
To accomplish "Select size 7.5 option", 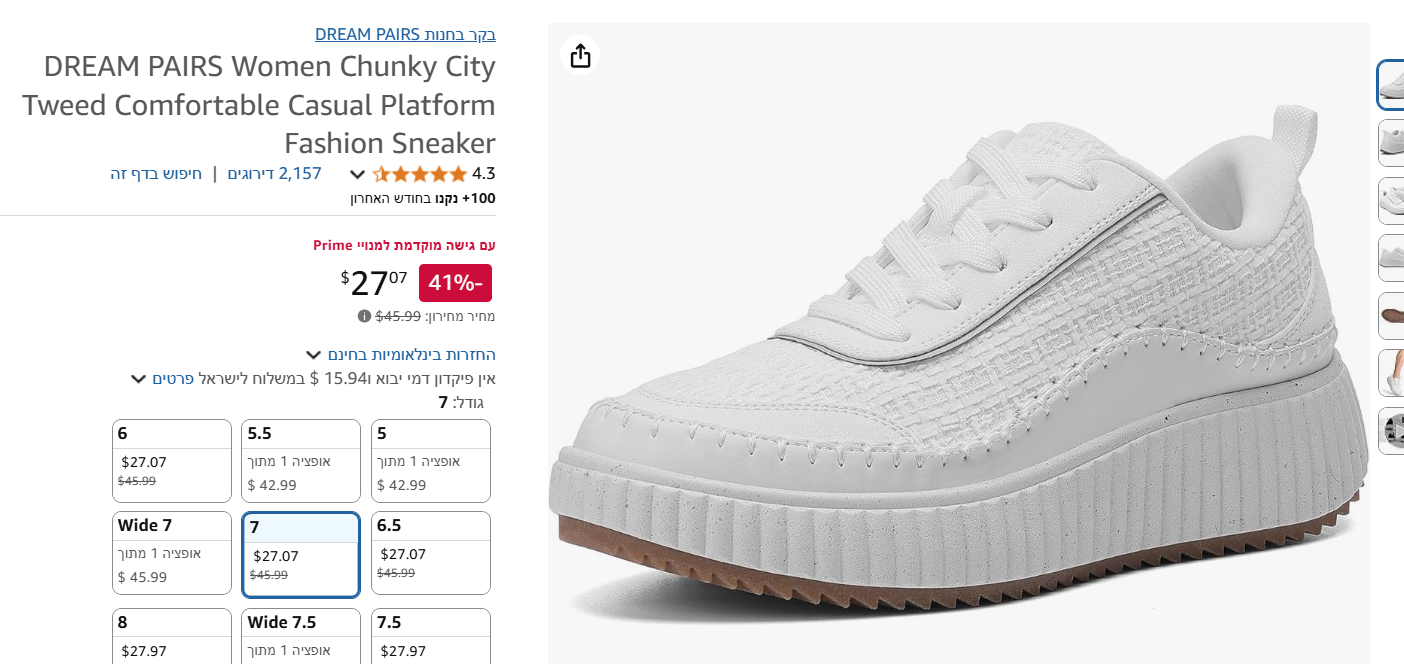I will tap(431, 636).
